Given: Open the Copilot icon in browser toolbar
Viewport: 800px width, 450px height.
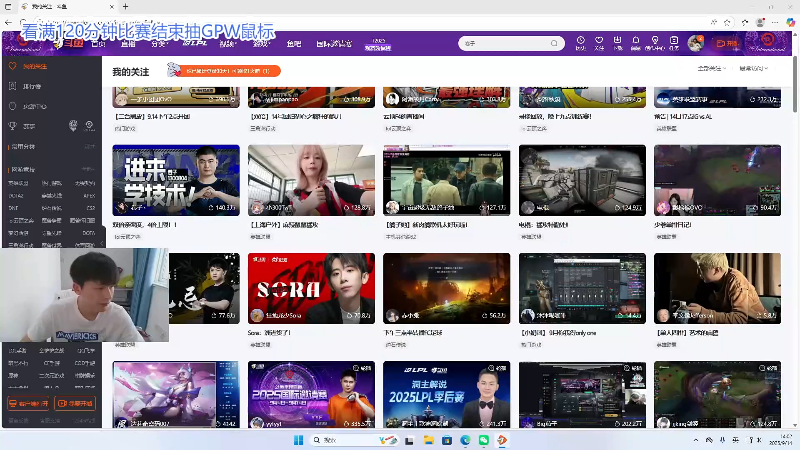Looking at the screenshot, I should (790, 22).
